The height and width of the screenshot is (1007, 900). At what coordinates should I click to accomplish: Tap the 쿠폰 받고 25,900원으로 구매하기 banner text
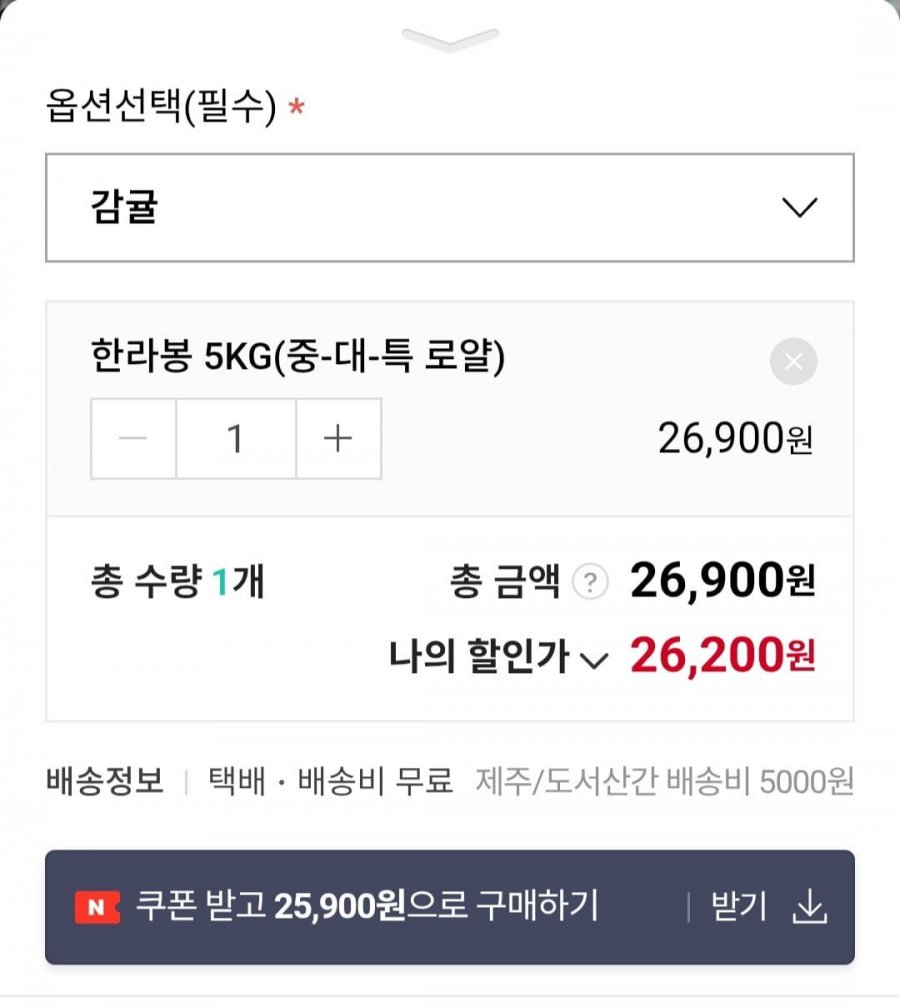coord(366,906)
